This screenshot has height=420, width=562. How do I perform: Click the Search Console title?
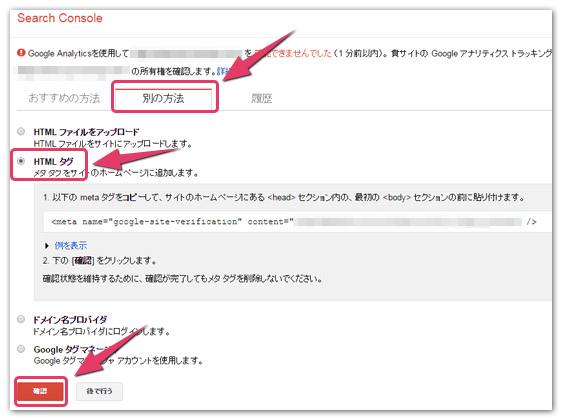[60, 18]
